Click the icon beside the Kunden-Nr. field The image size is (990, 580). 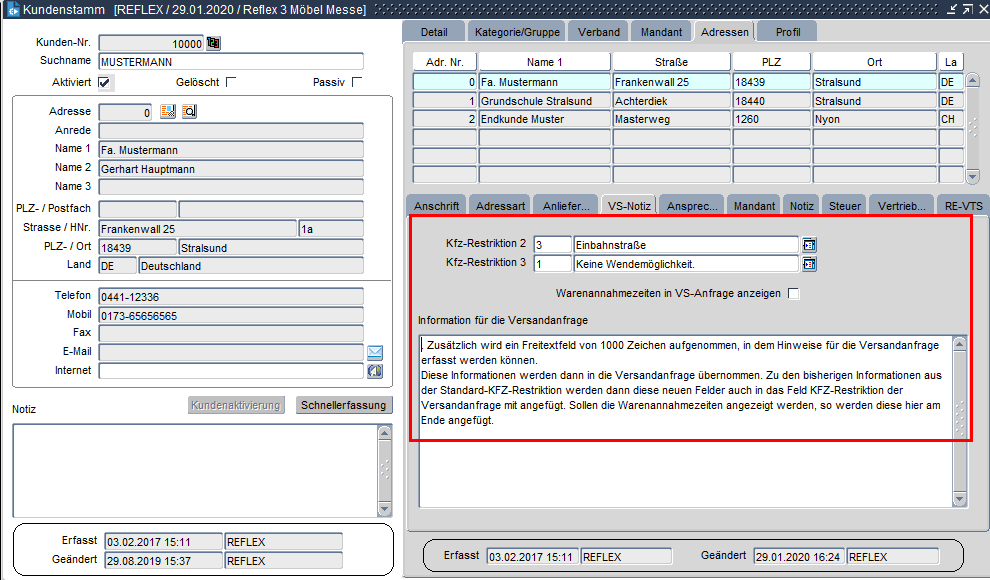pyautogui.click(x=213, y=43)
